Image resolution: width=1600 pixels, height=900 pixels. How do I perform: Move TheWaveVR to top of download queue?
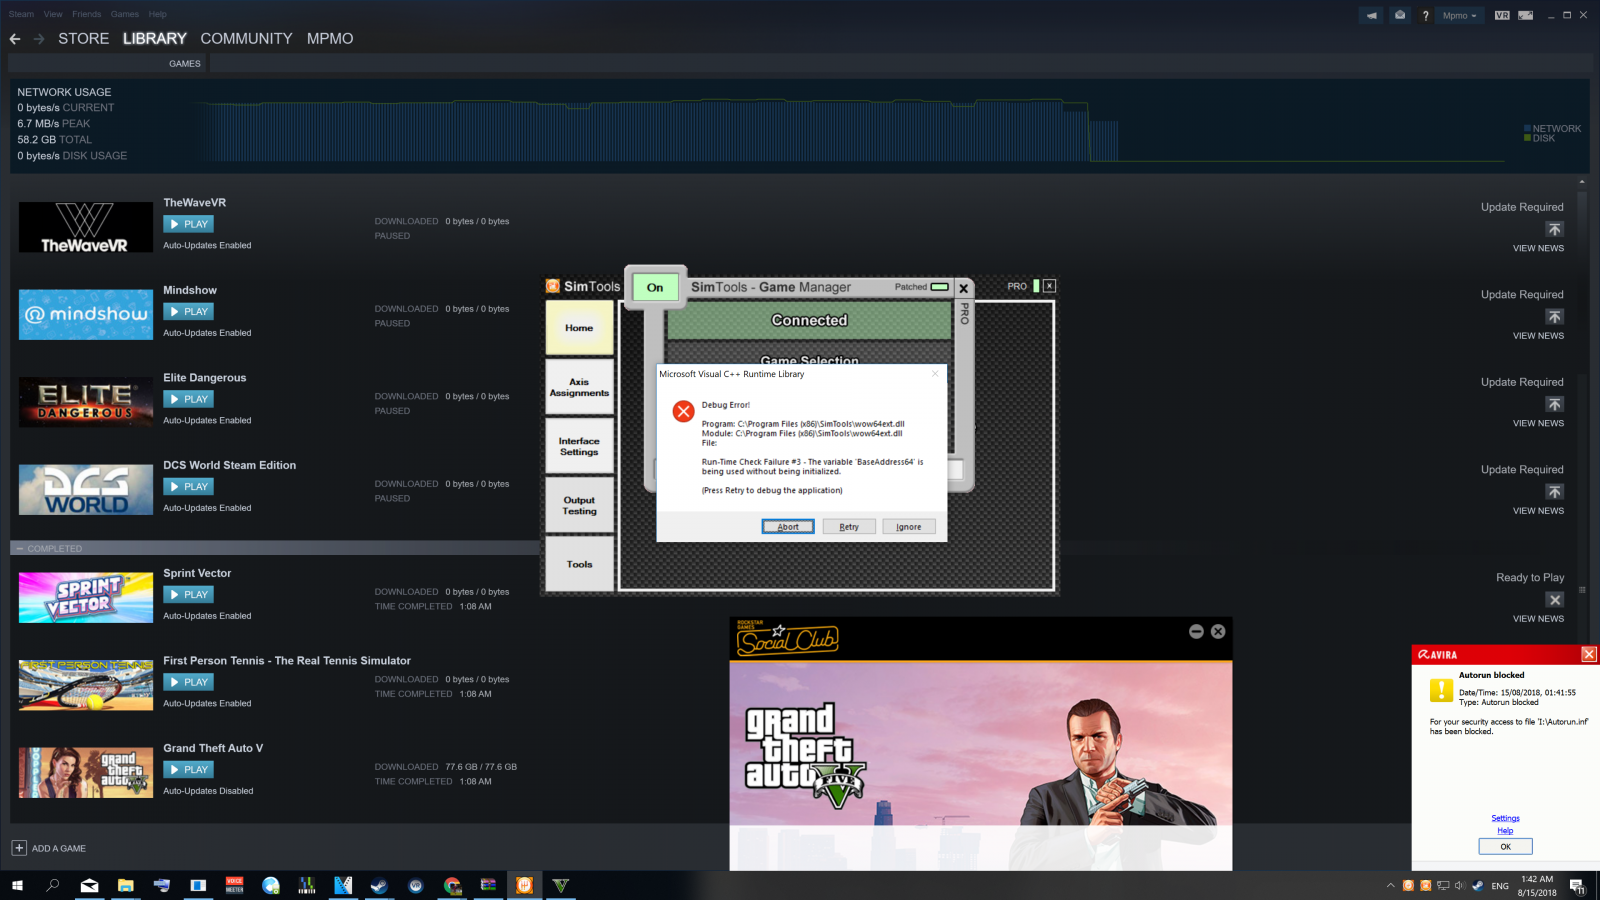[1554, 229]
